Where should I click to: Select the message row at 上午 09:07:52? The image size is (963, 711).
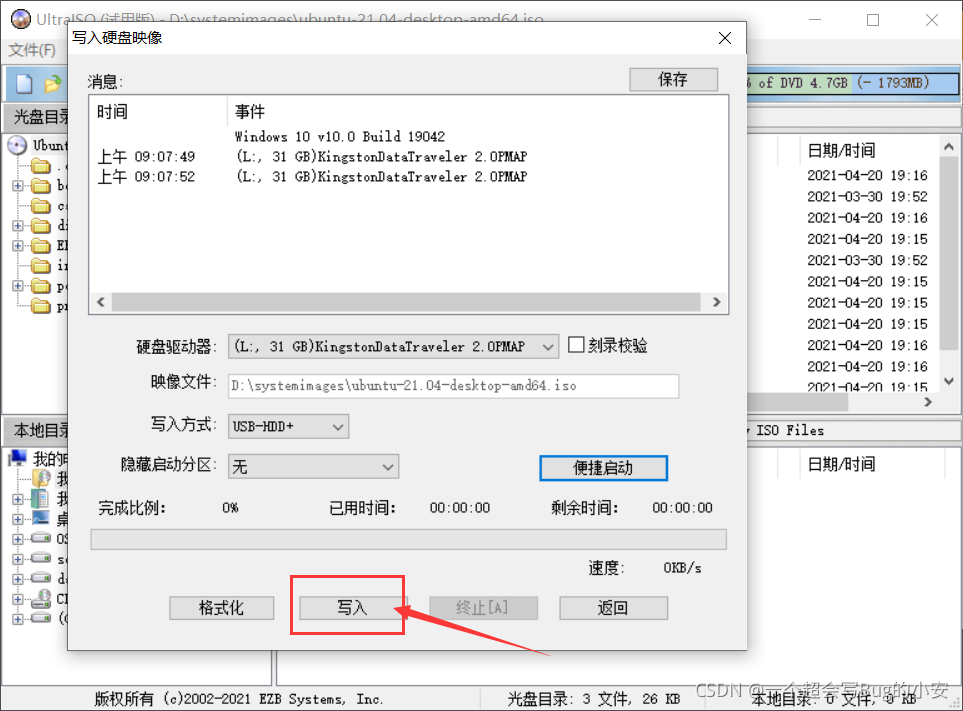tap(312, 177)
